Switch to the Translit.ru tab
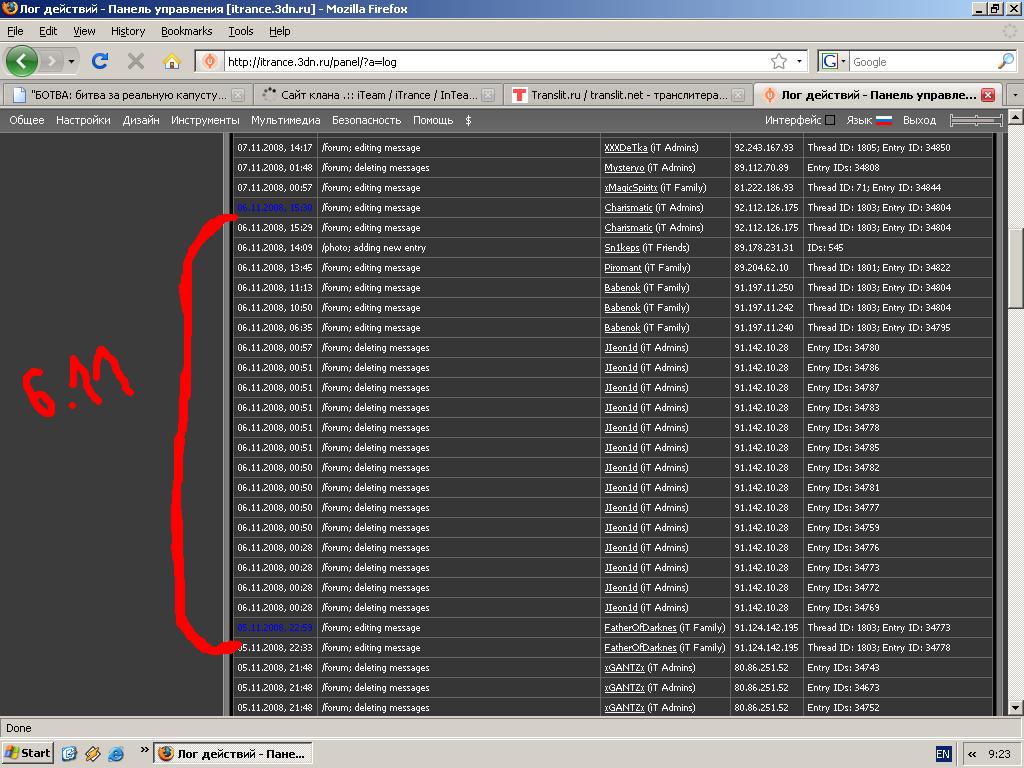 [x=620, y=95]
